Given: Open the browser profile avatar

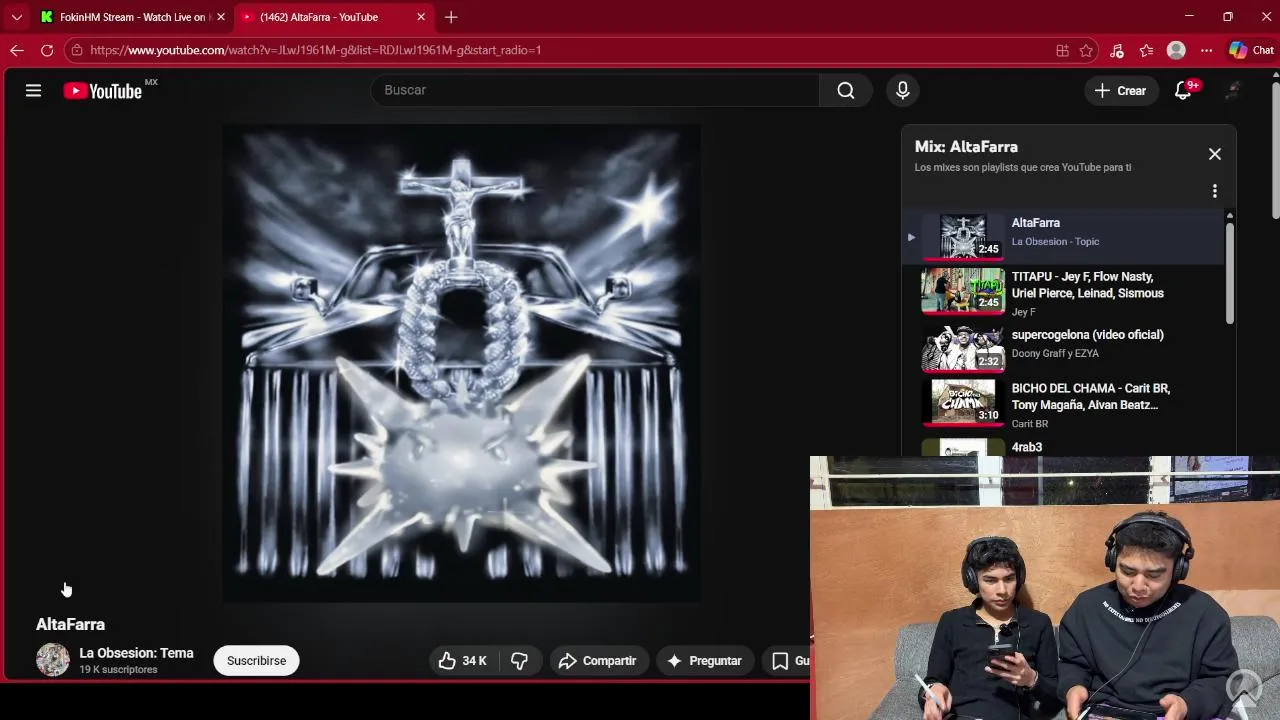Looking at the screenshot, I should 1177,50.
